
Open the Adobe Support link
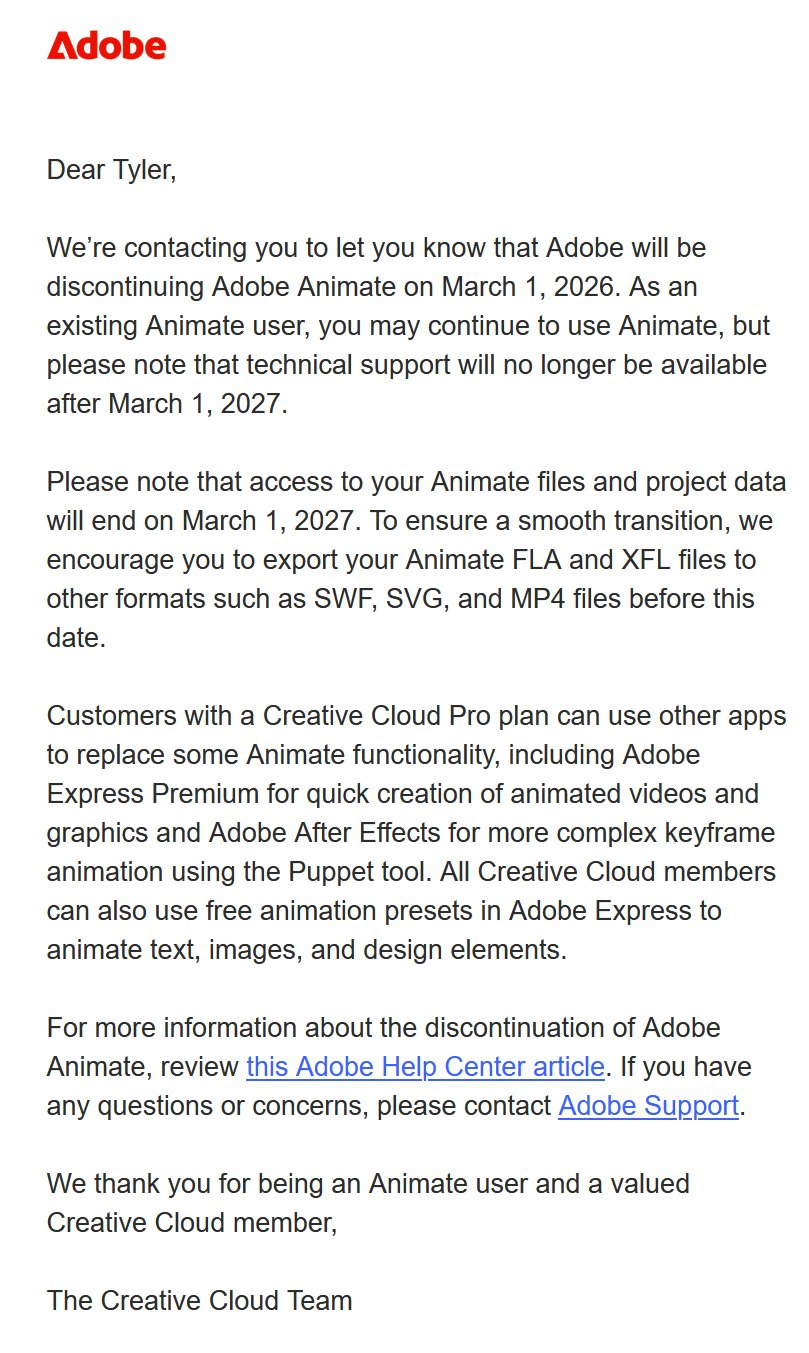[648, 1106]
